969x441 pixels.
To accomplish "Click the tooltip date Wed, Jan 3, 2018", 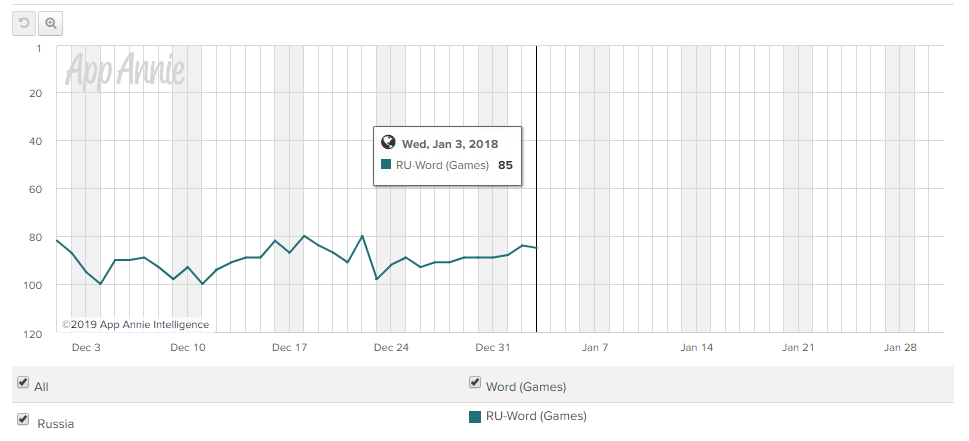I will point(449,144).
